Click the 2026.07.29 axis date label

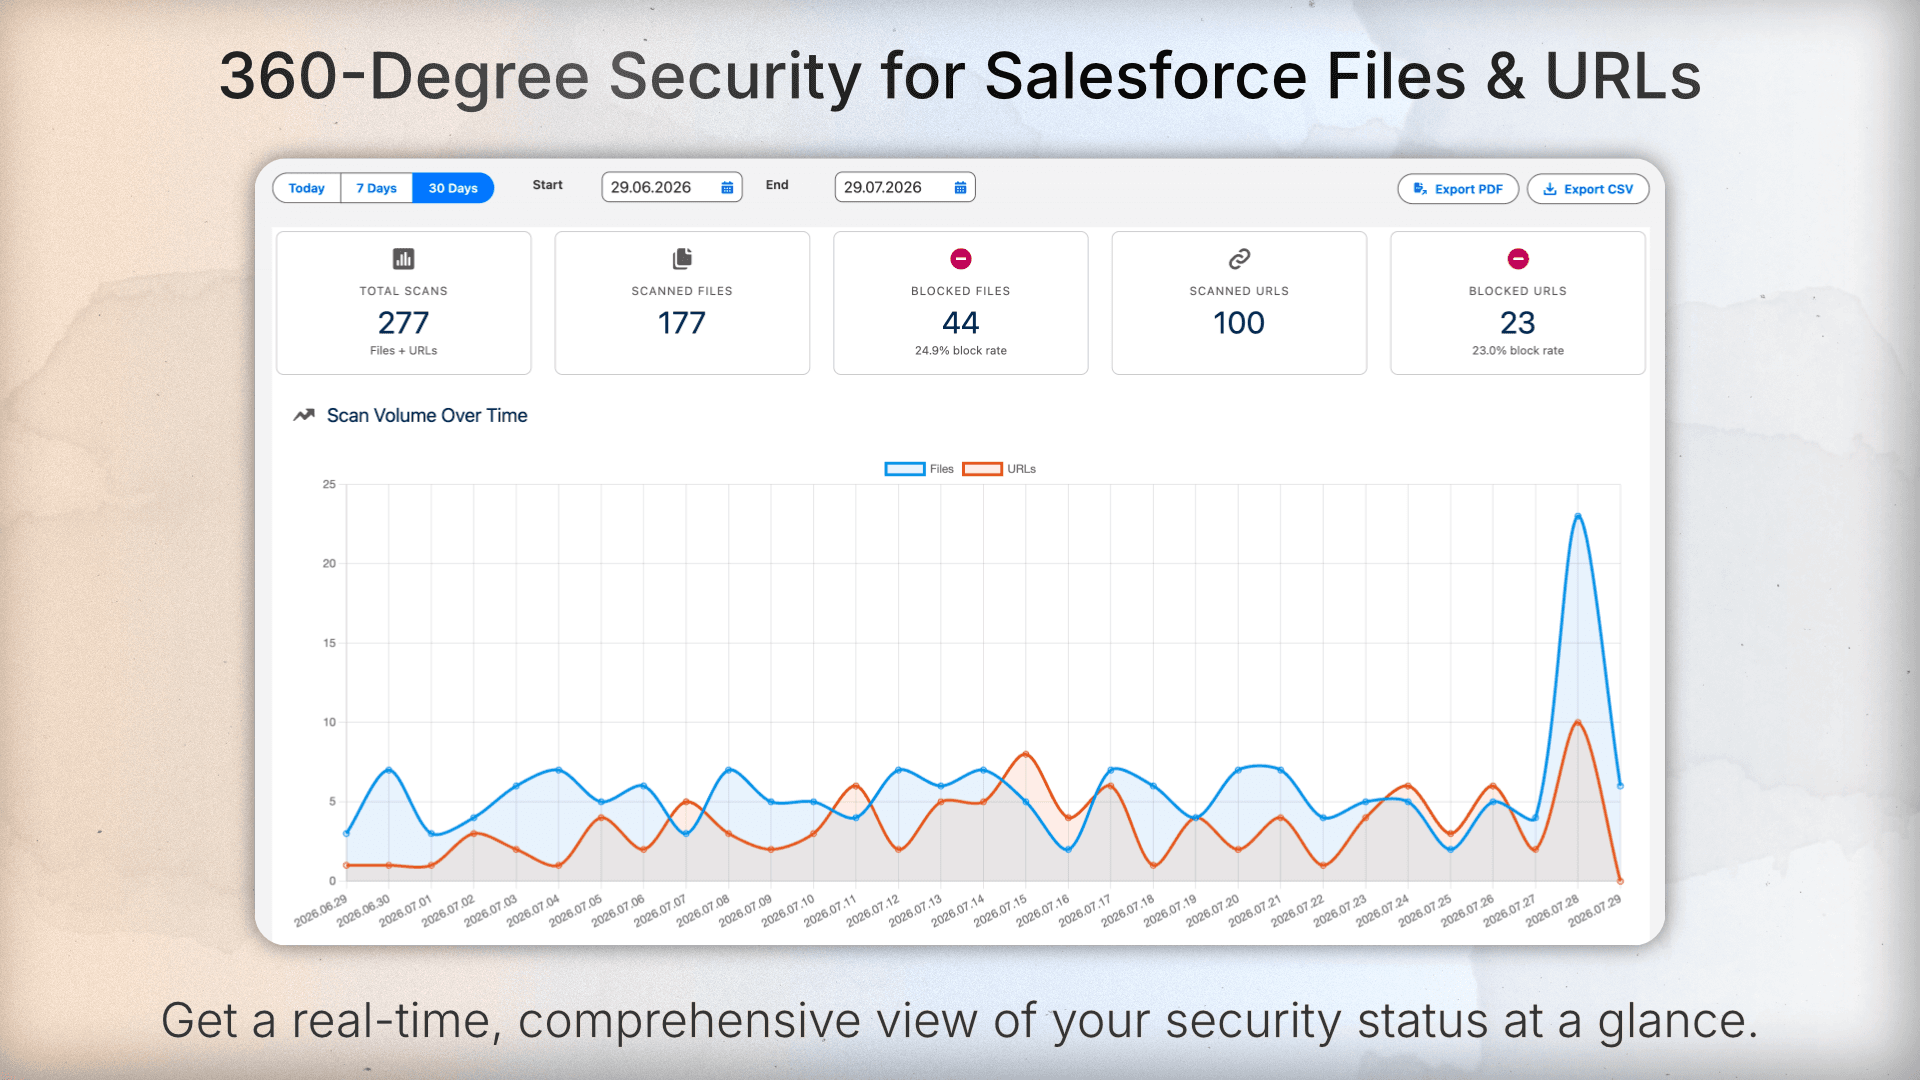(1595, 910)
